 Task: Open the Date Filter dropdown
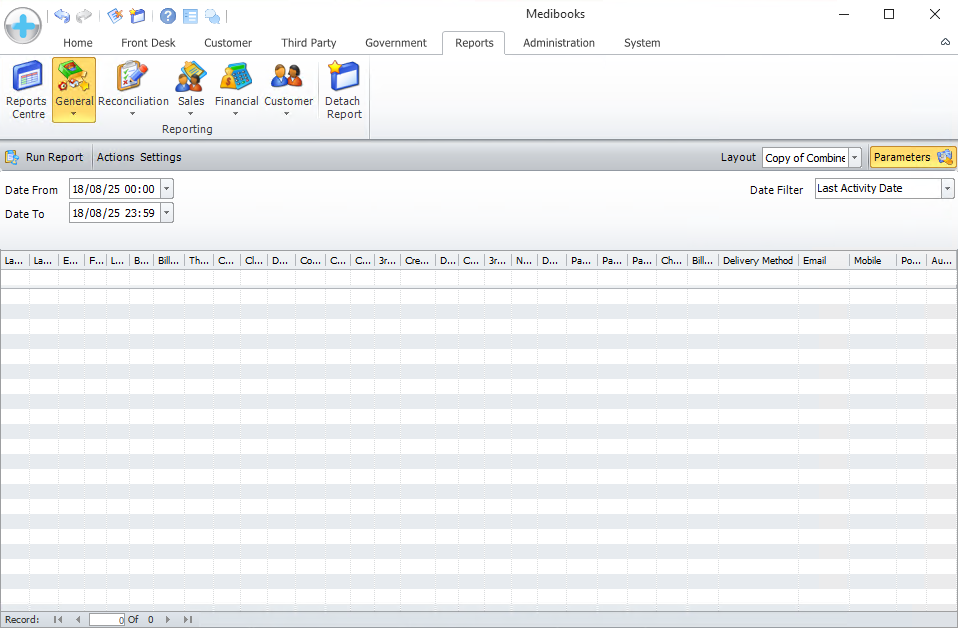click(947, 189)
